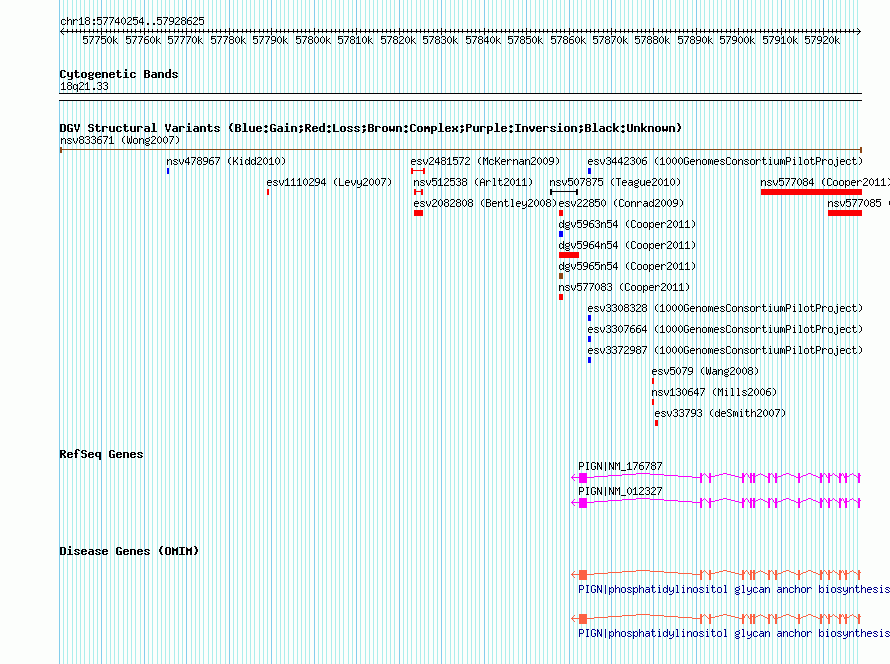
Task: Click the red bar under esv2082808
Action: tap(418, 213)
